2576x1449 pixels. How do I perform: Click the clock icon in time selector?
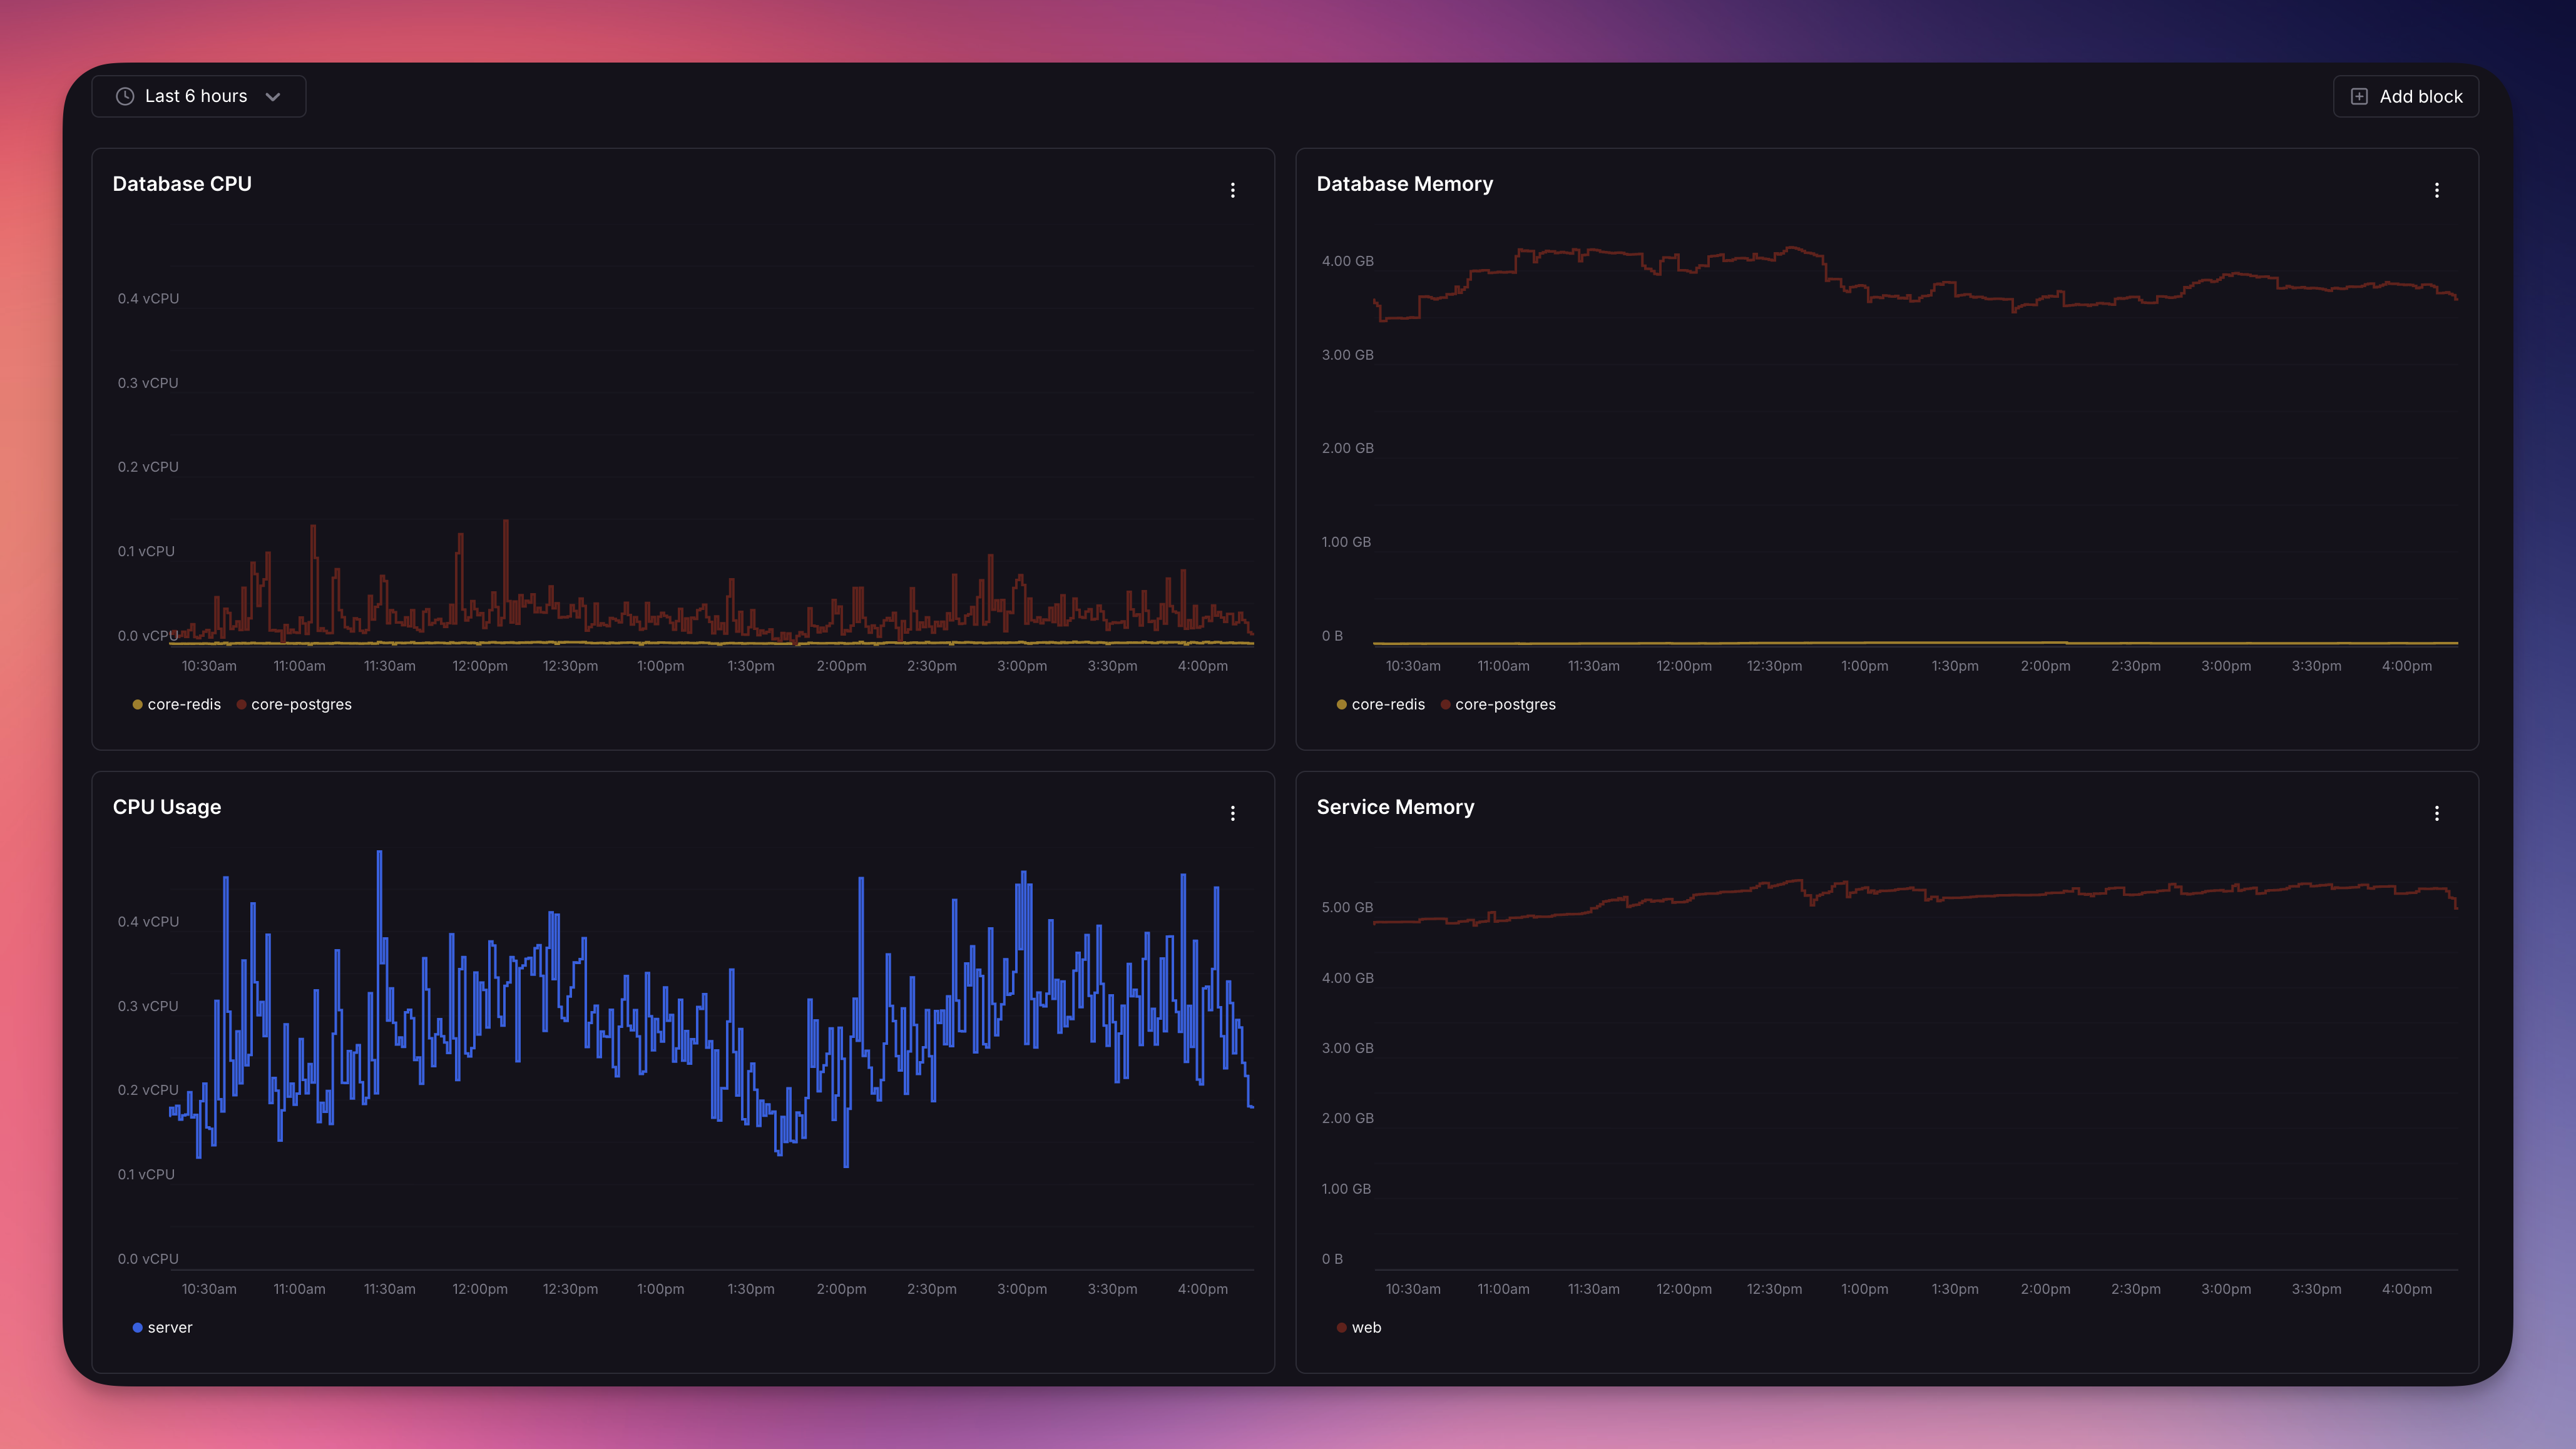(125, 96)
